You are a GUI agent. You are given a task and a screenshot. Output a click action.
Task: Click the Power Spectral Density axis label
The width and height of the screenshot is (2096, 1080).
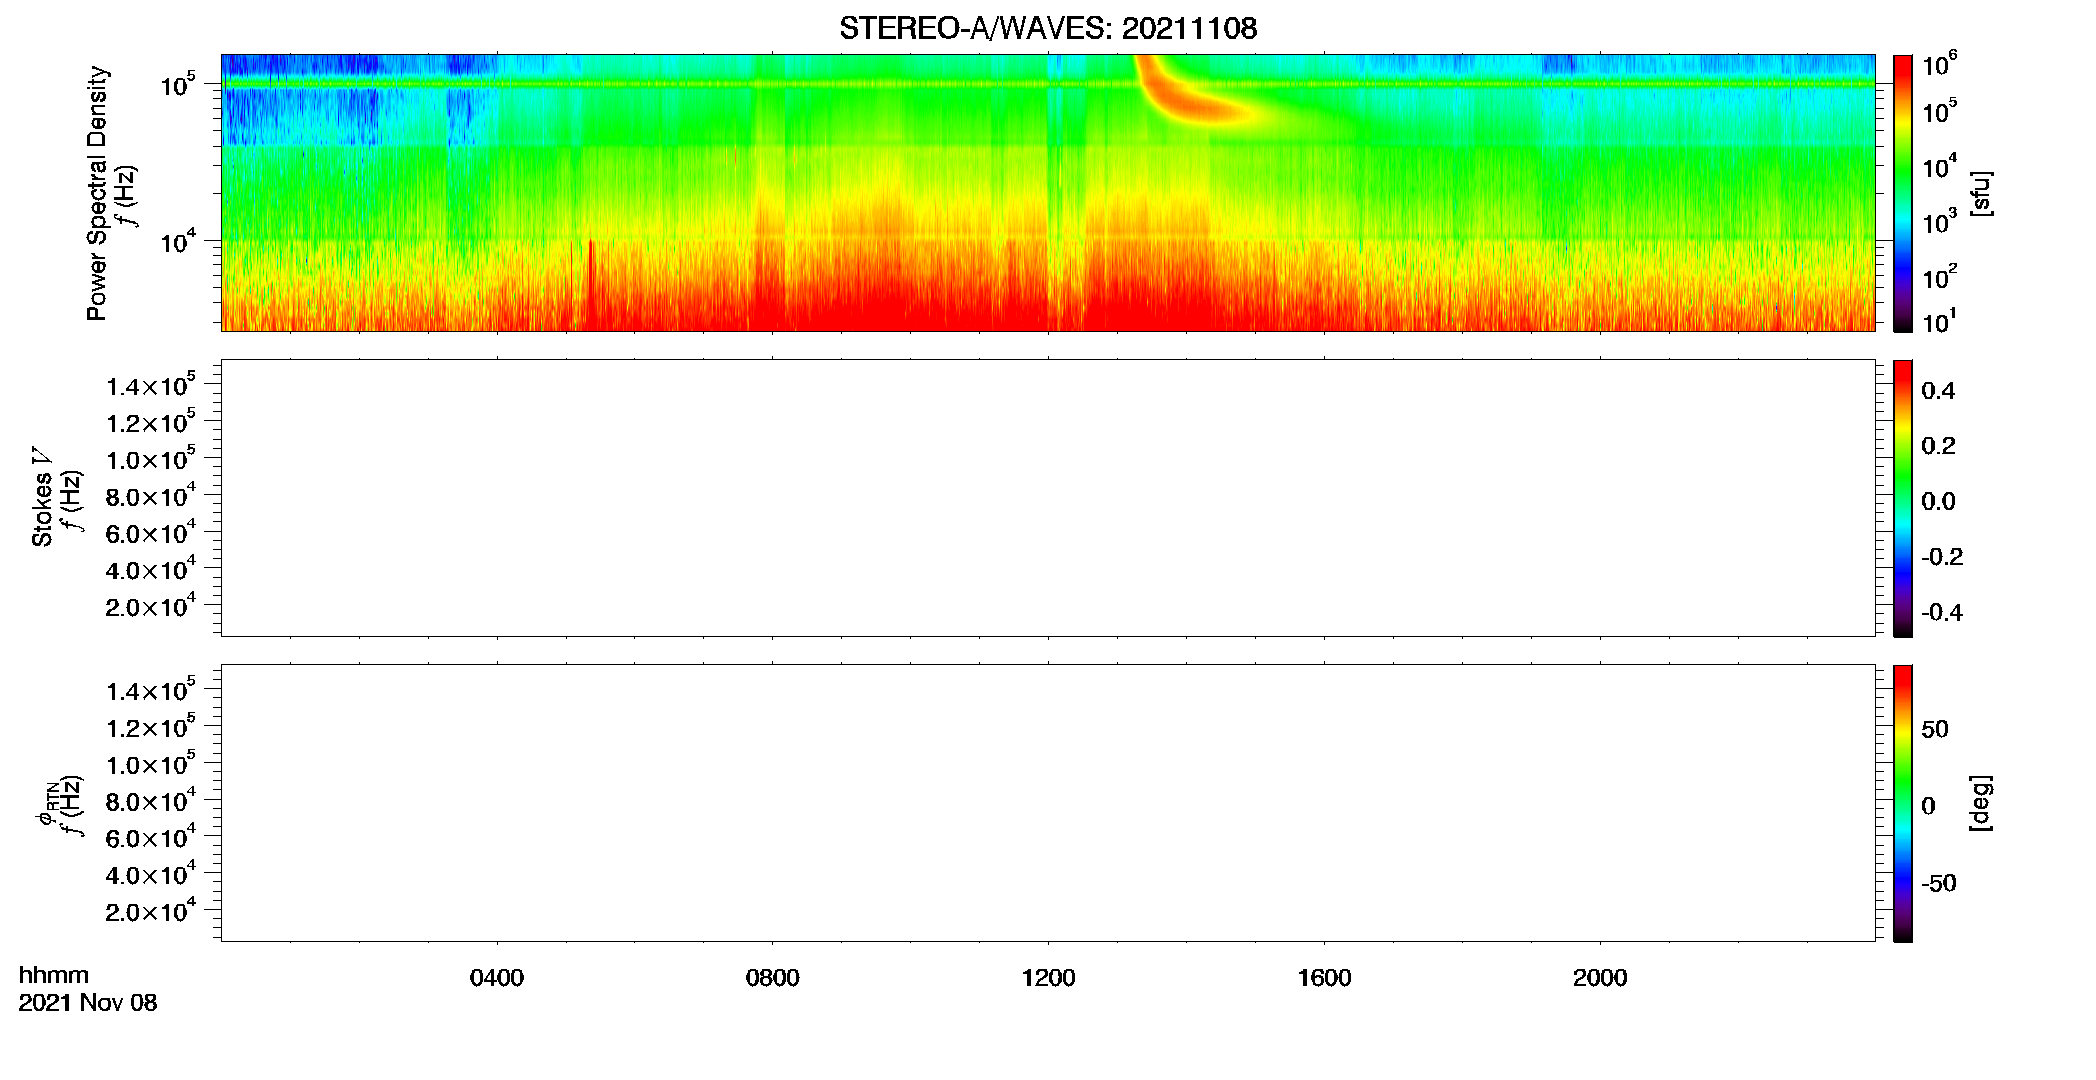click(97, 193)
